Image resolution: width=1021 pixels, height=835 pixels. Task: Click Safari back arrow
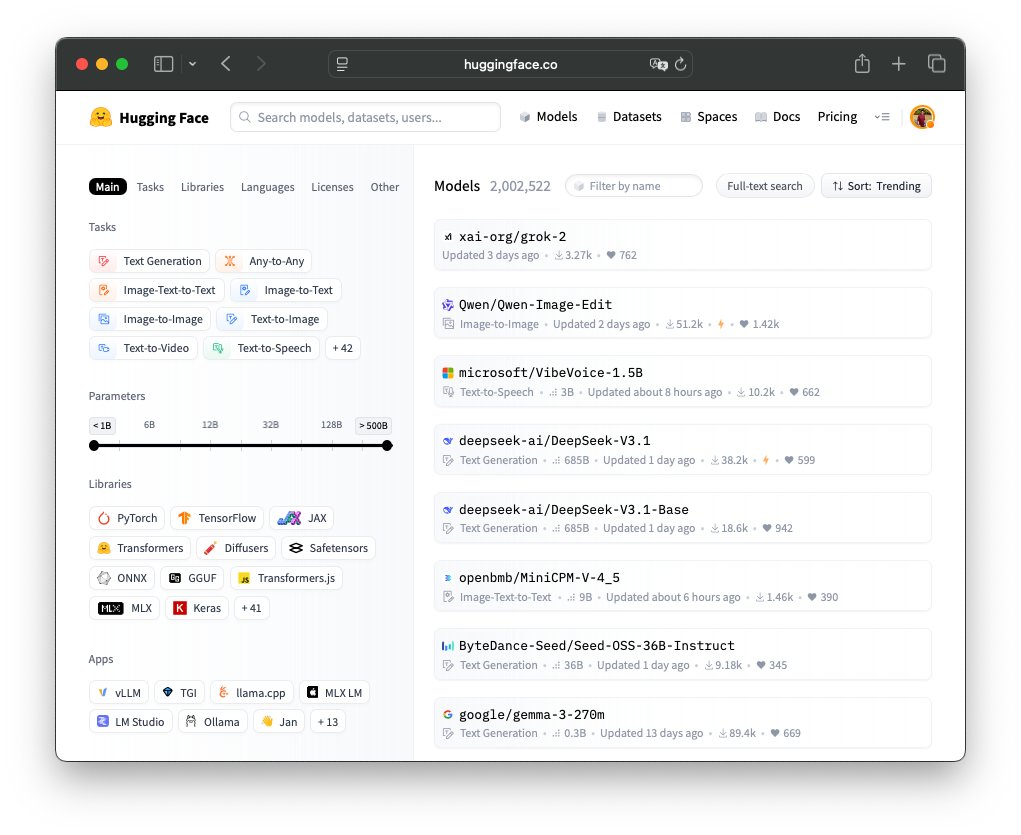pyautogui.click(x=226, y=64)
